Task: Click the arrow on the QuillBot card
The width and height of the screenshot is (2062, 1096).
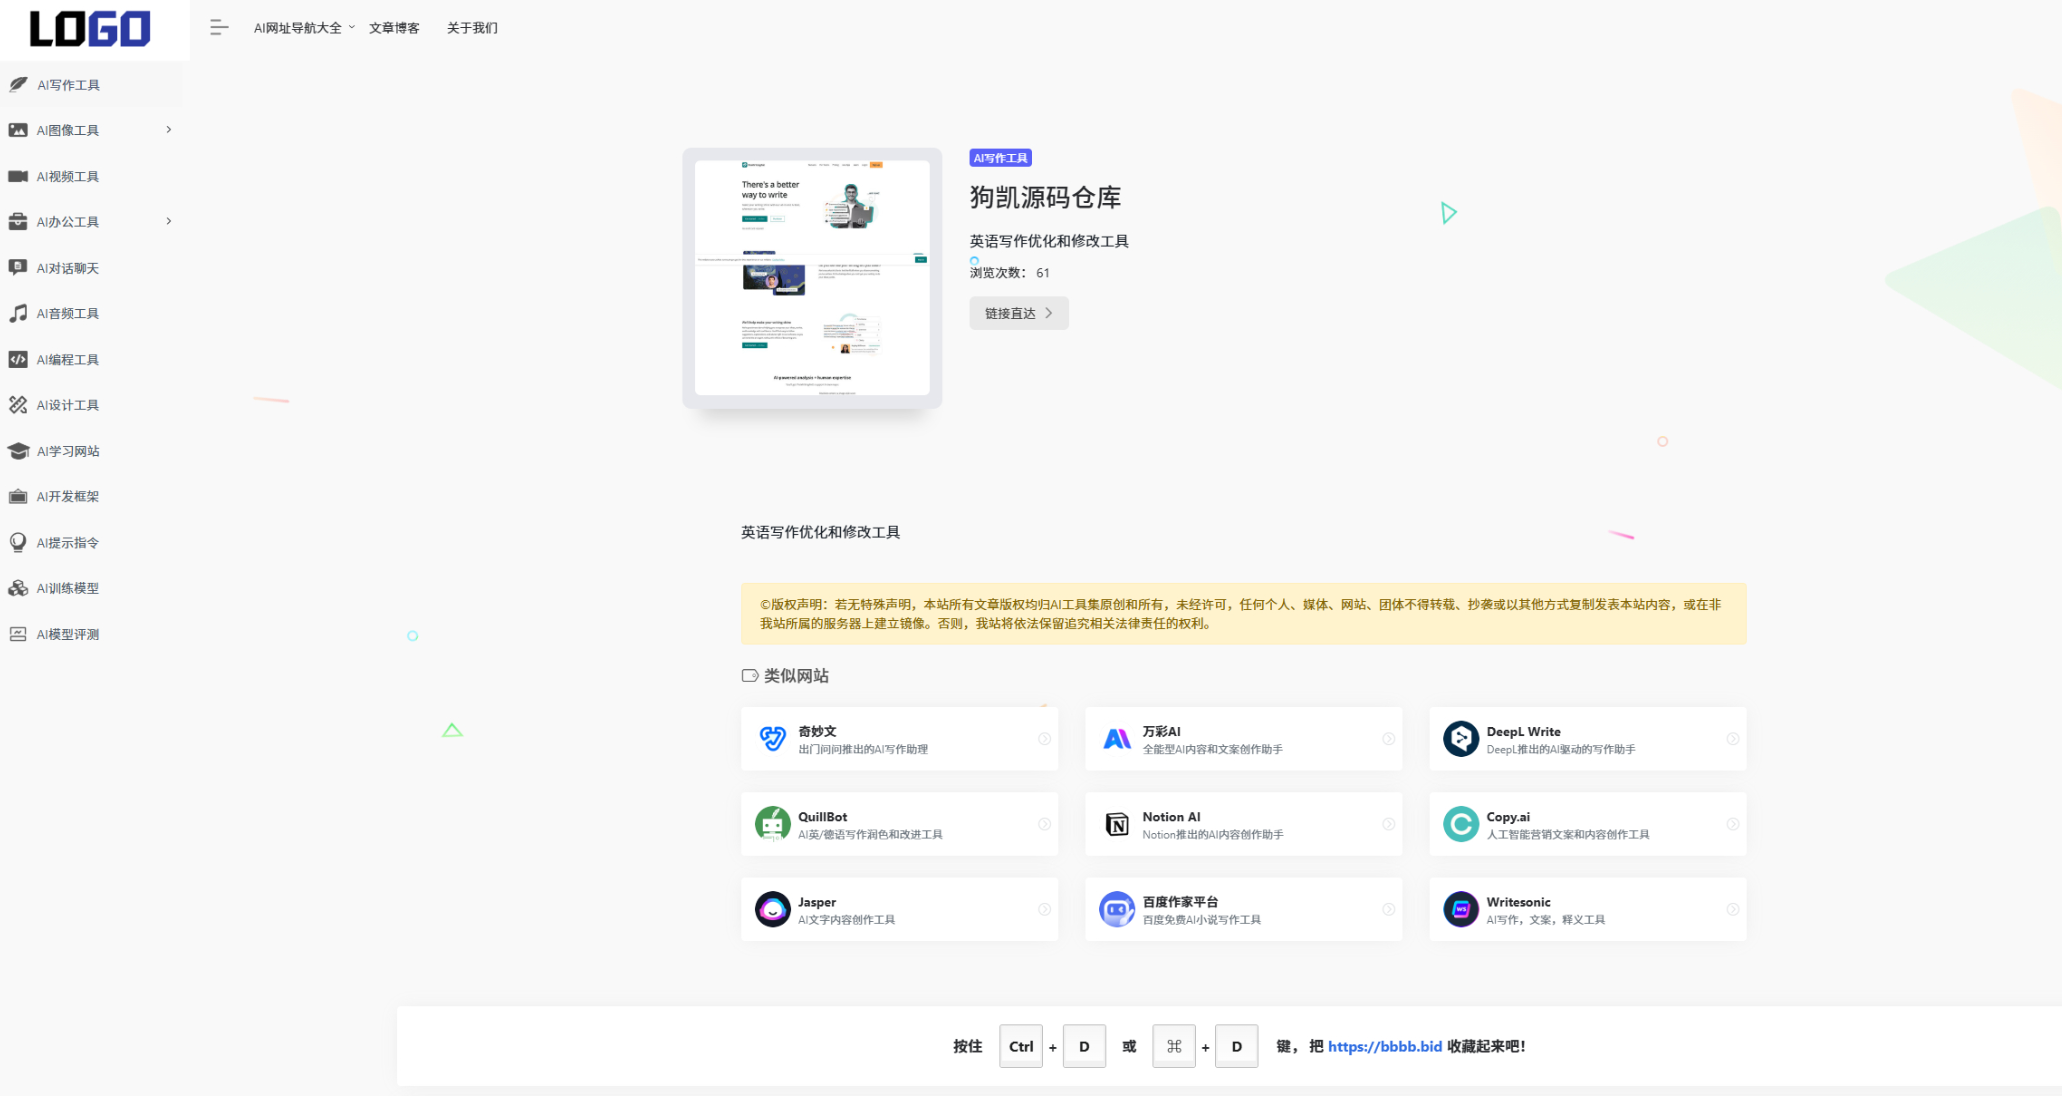Action: [1044, 824]
